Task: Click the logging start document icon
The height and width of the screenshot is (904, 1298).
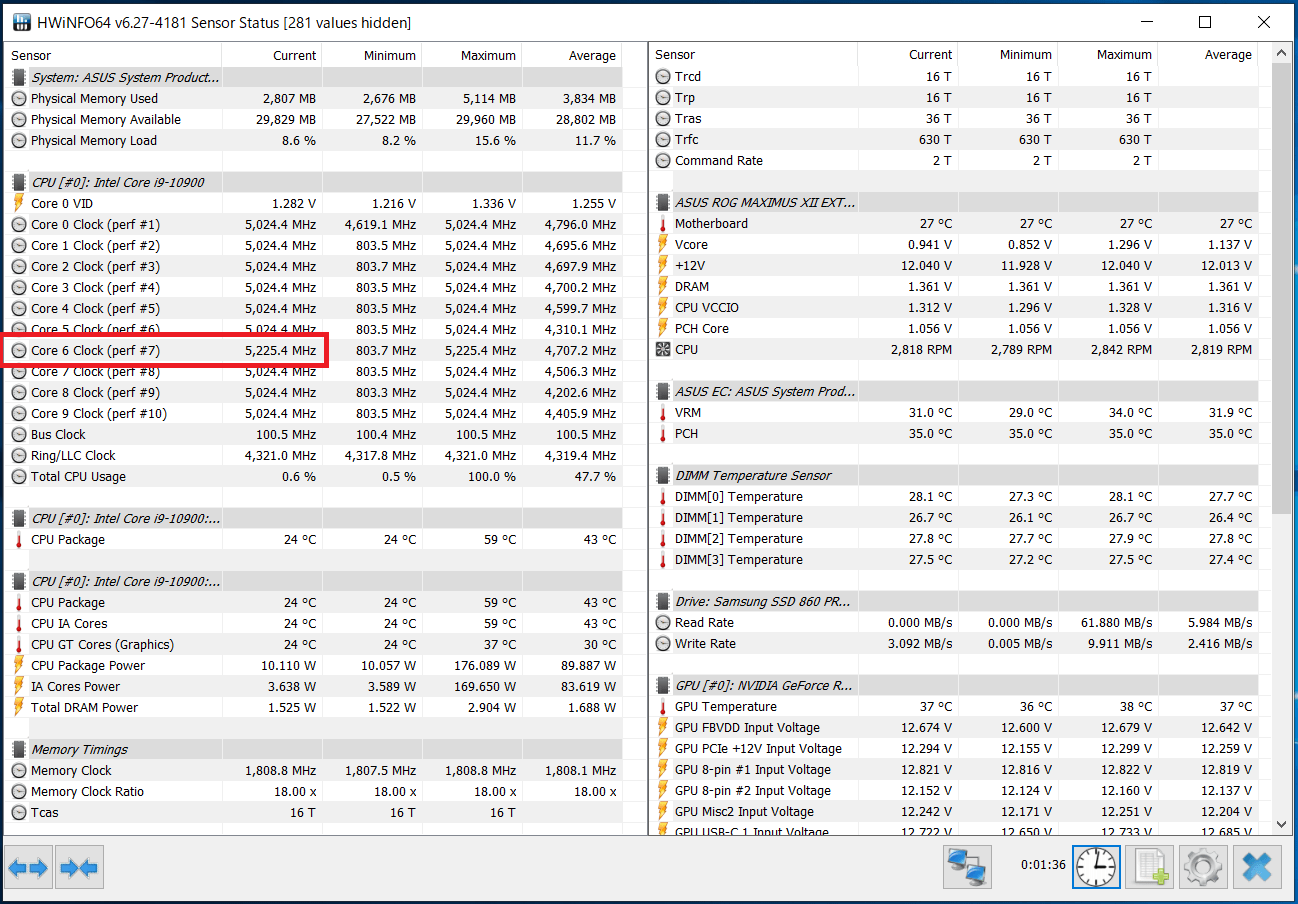Action: click(x=1149, y=867)
